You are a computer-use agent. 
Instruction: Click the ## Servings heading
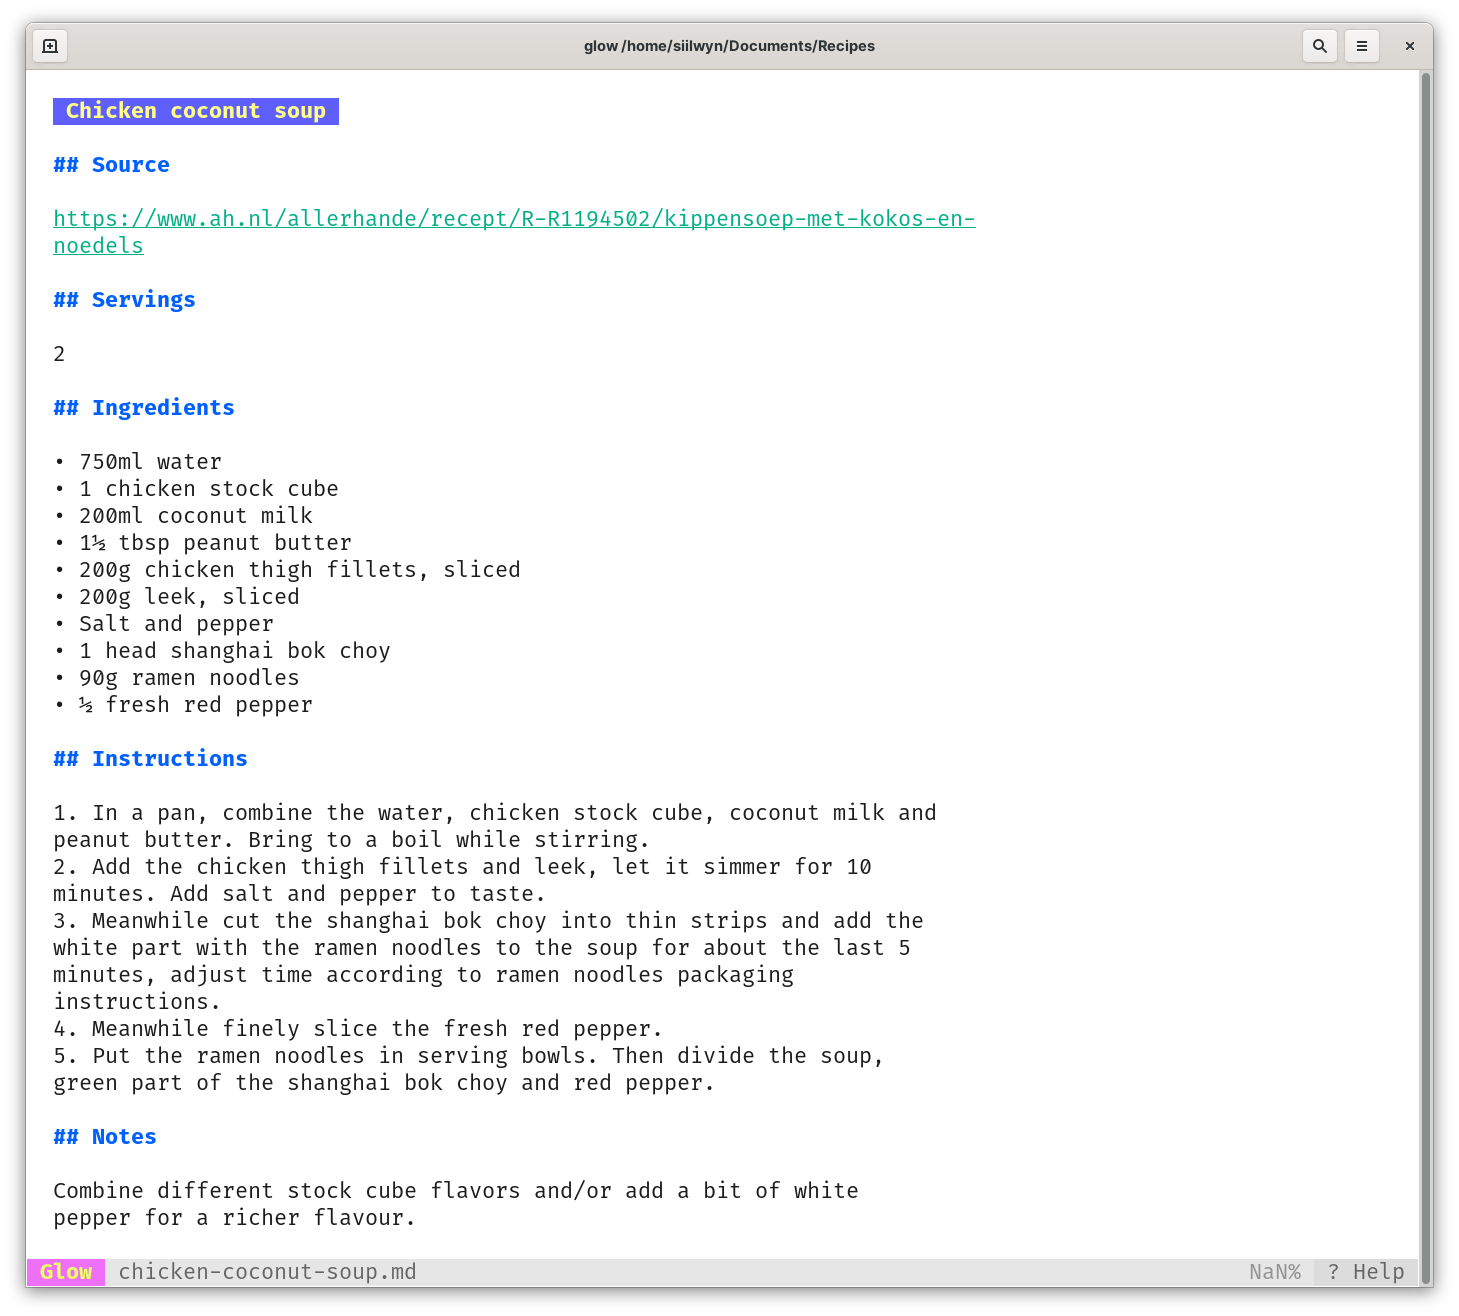click(124, 300)
